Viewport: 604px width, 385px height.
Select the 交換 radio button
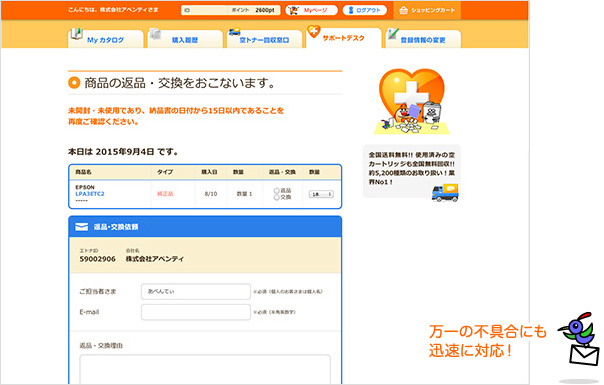tap(276, 197)
